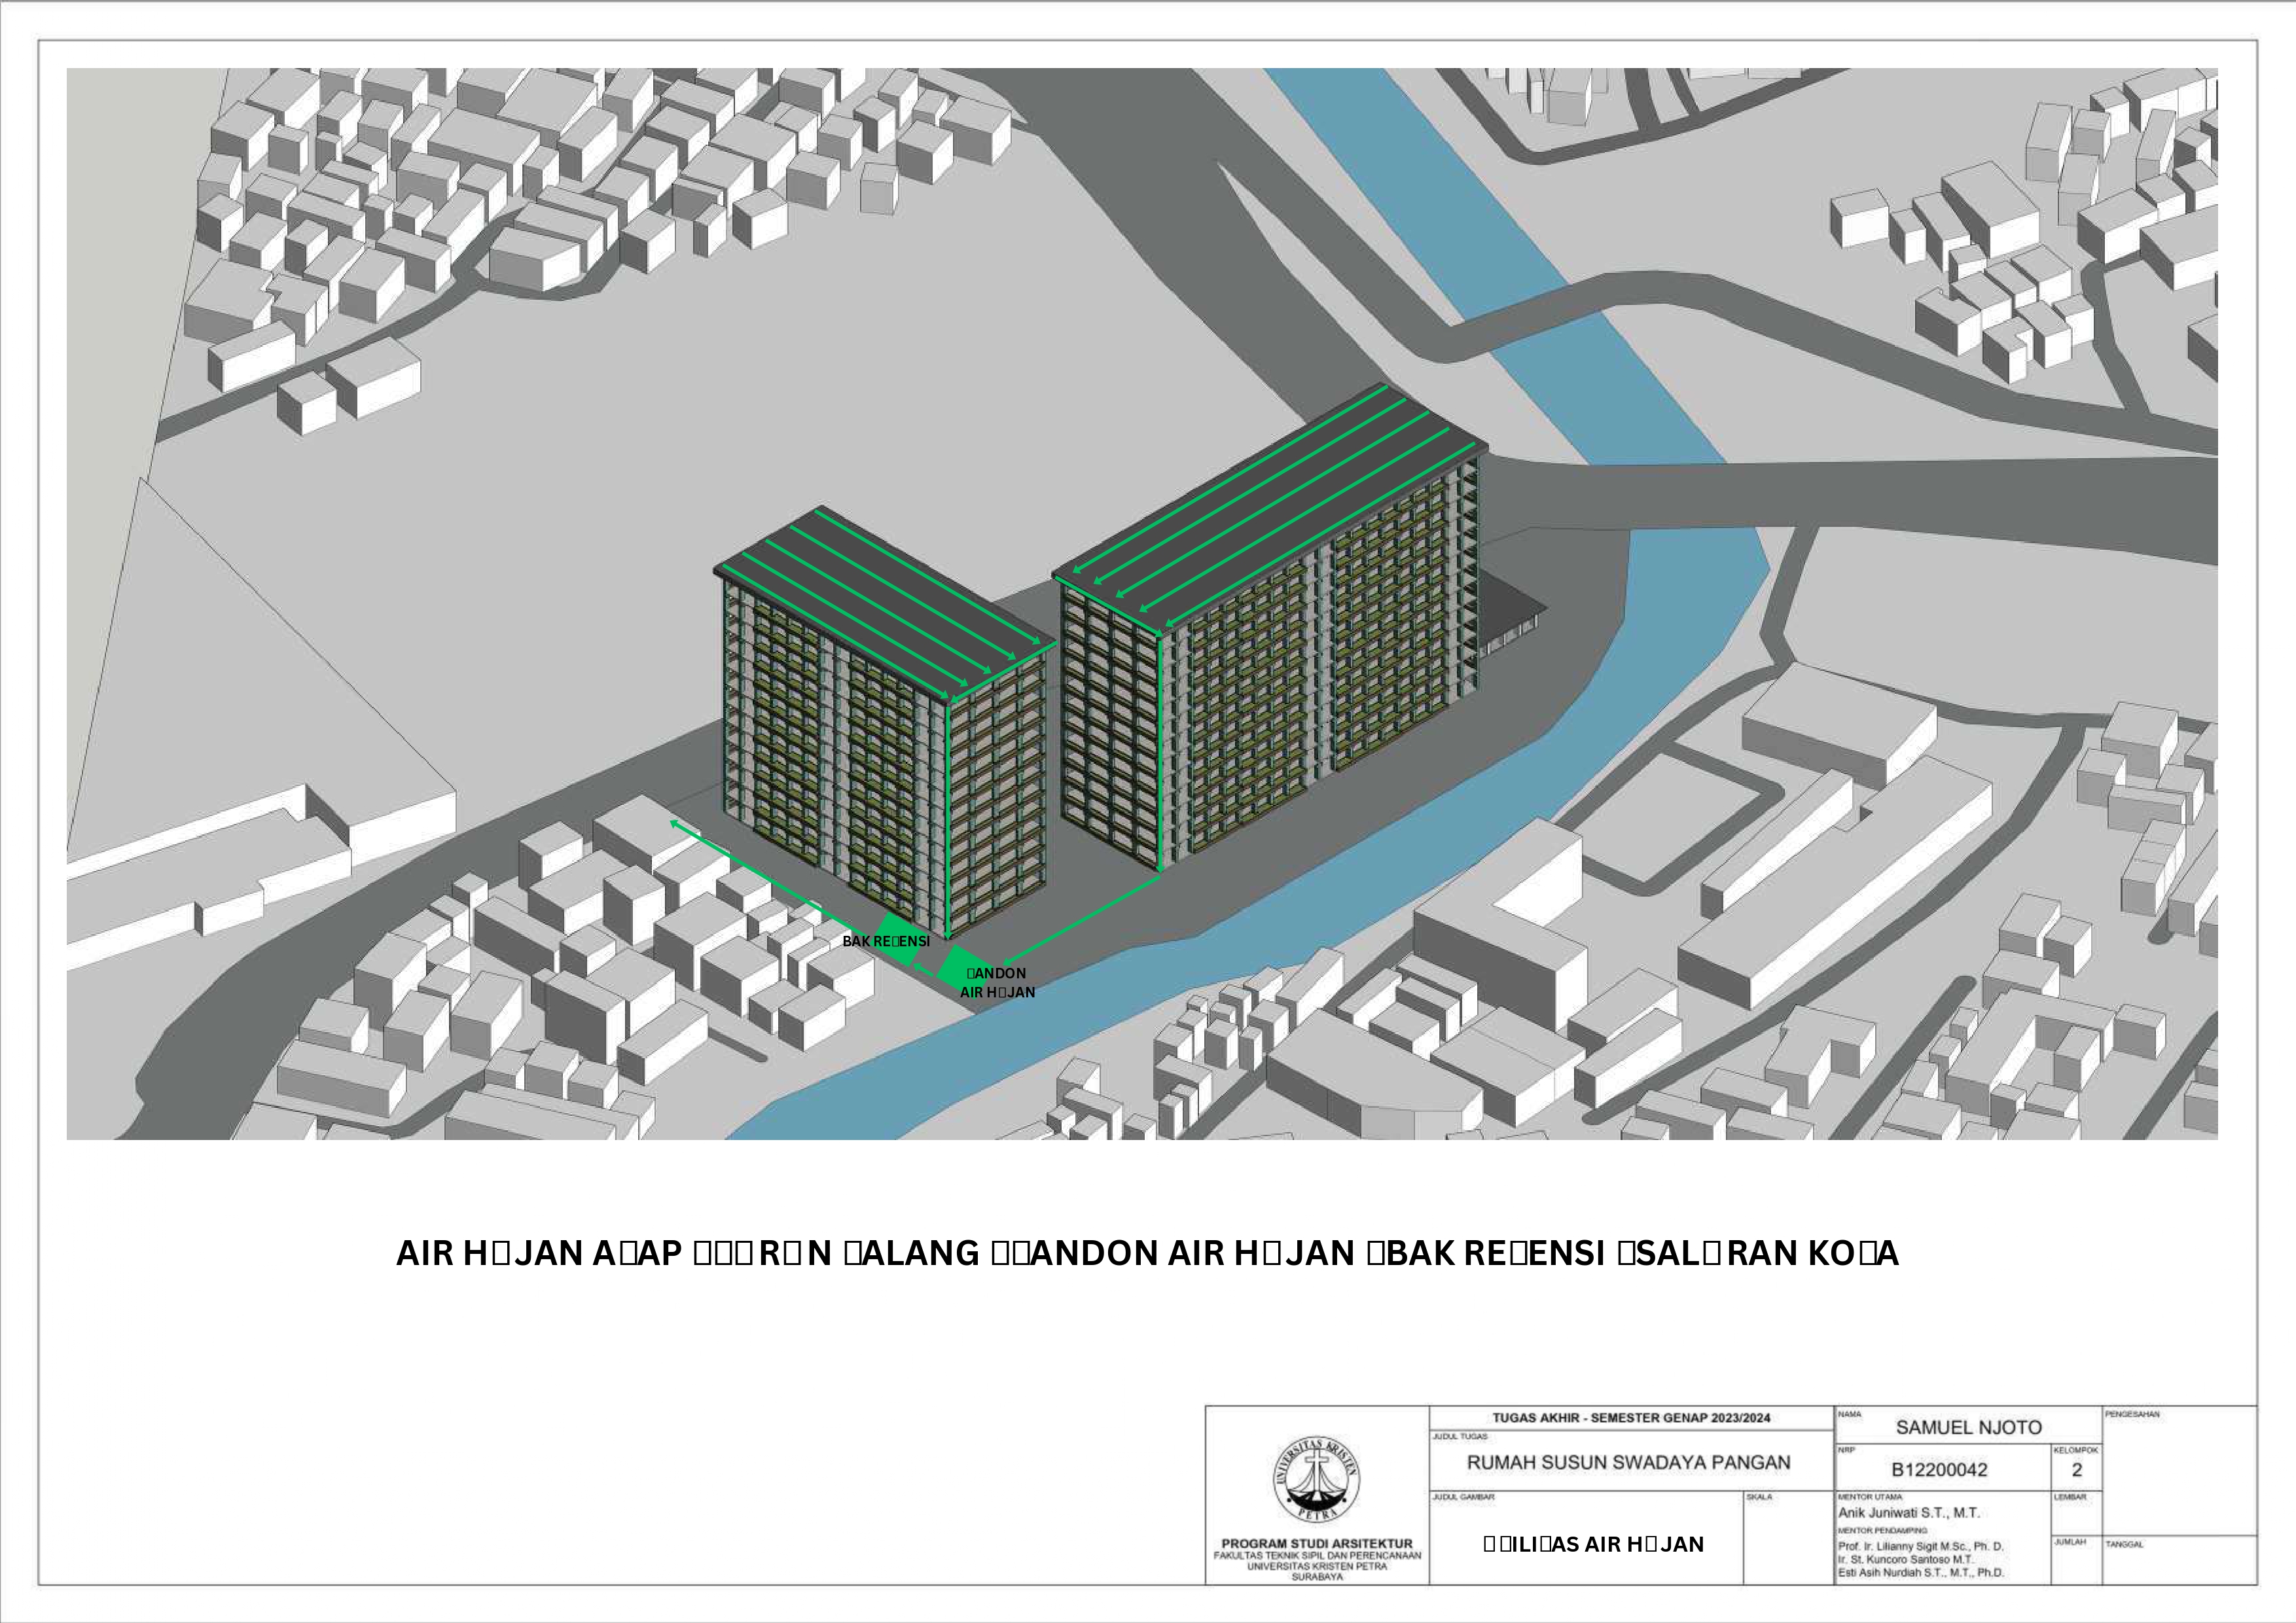Click the Air Hujan drawing title
This screenshot has height=1623, width=2296.
1593,1545
